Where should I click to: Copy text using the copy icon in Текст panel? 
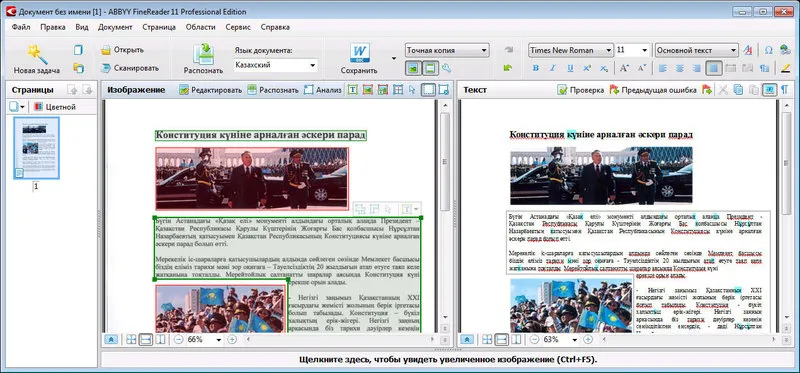pos(738,90)
